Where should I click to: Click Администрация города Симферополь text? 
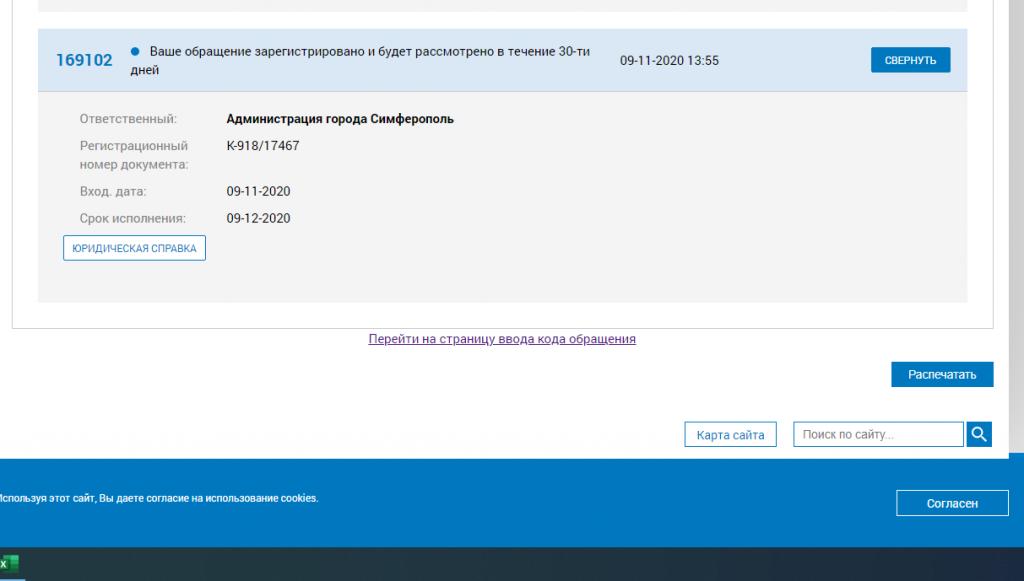coord(340,119)
